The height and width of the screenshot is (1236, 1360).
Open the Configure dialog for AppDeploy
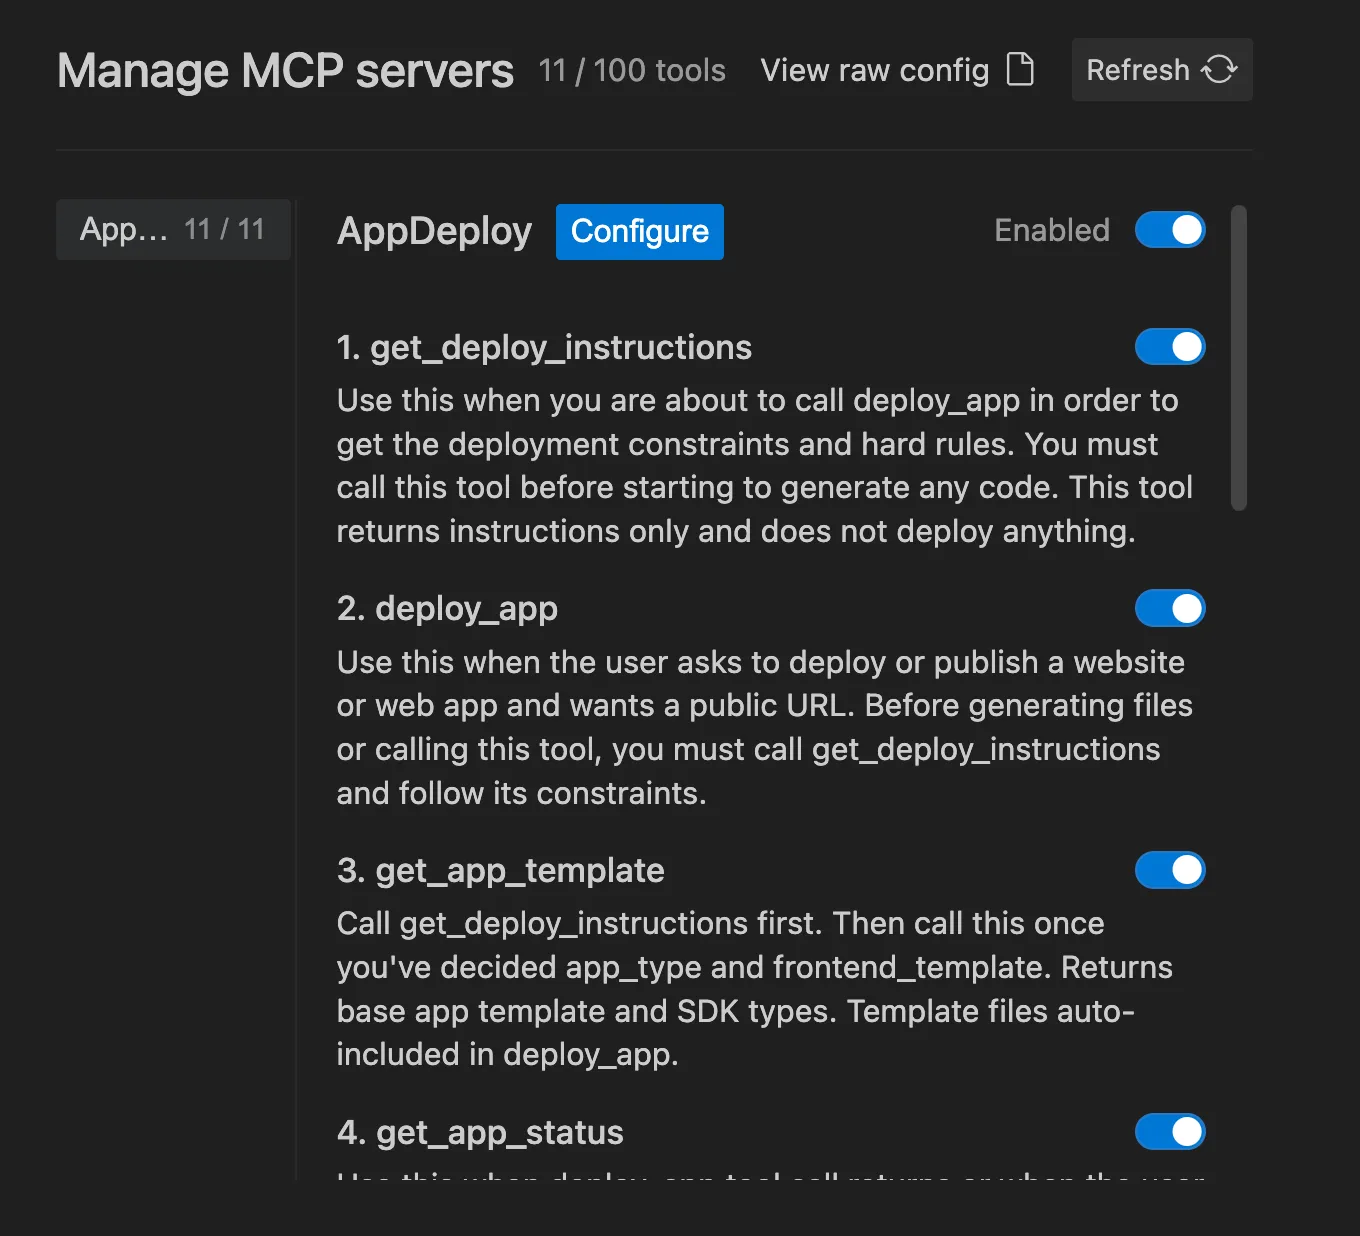click(639, 231)
